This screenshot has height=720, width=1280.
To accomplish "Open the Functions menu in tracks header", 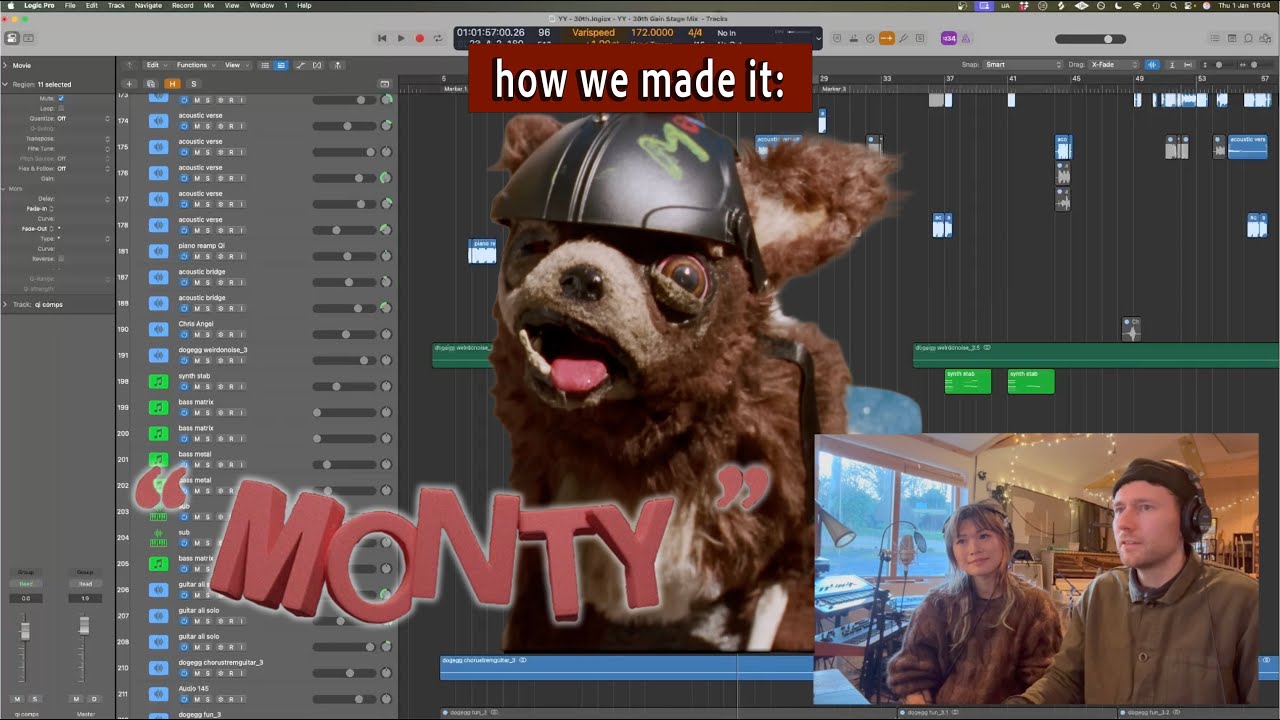I will [194, 65].
